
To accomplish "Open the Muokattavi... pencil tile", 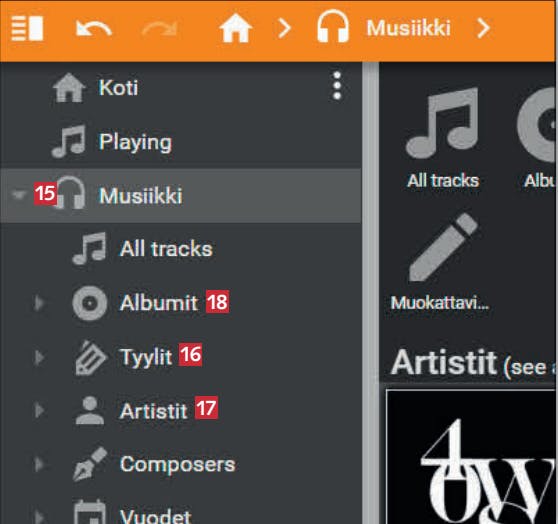I will pos(440,262).
